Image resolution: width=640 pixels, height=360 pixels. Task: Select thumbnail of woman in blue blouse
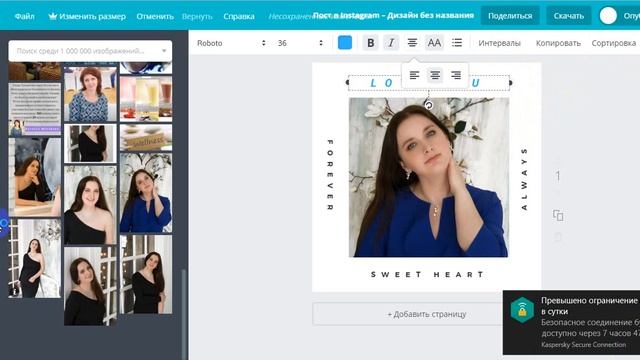pyautogui.click(x=146, y=193)
